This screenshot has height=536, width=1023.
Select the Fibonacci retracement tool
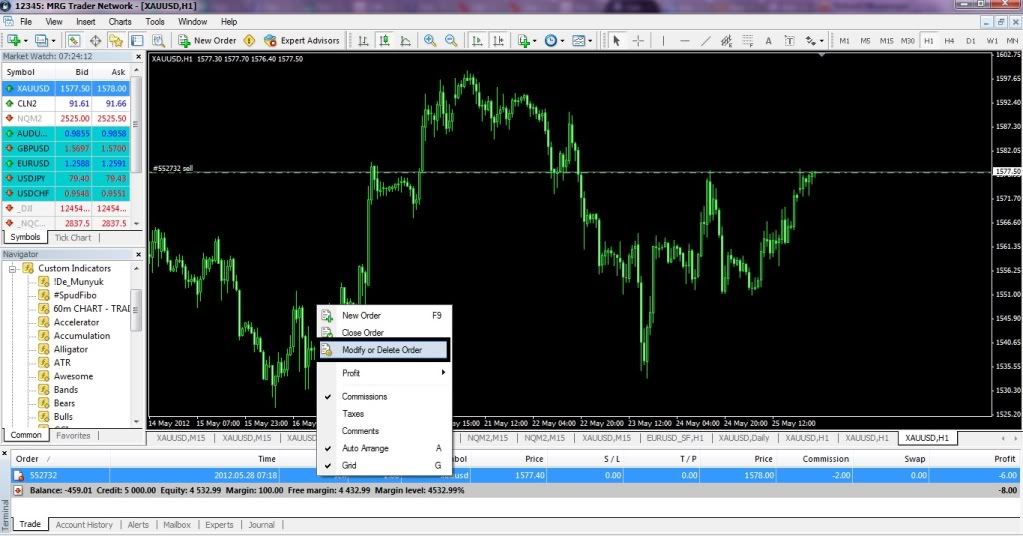tap(748, 40)
